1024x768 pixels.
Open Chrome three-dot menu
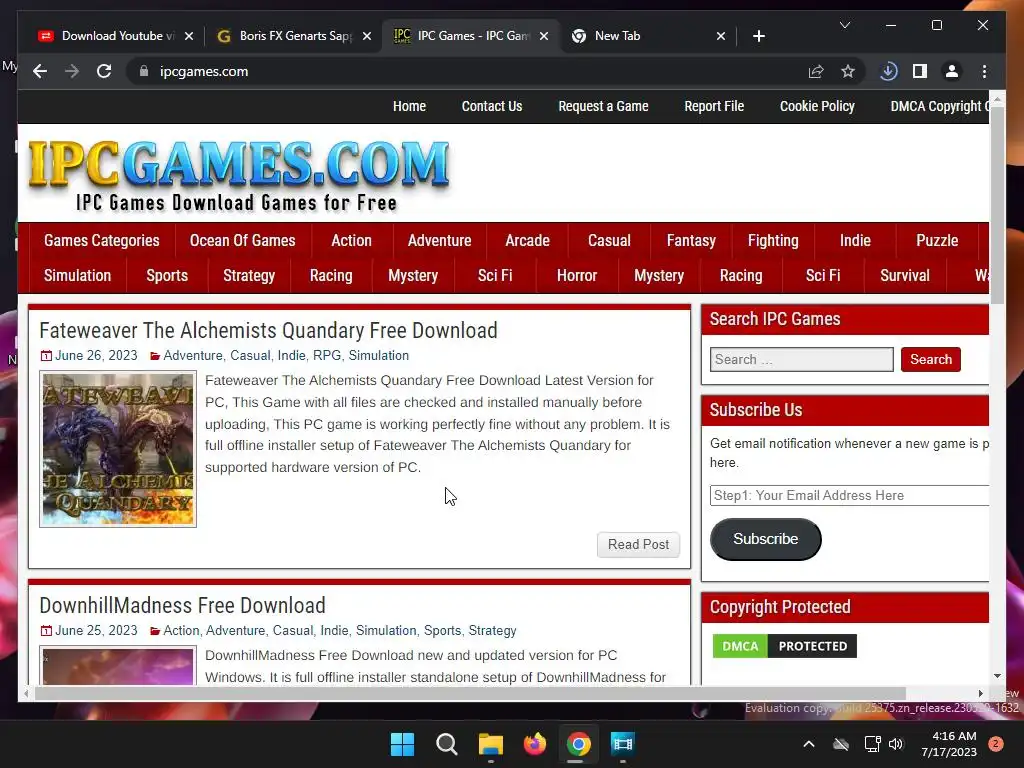(x=984, y=71)
